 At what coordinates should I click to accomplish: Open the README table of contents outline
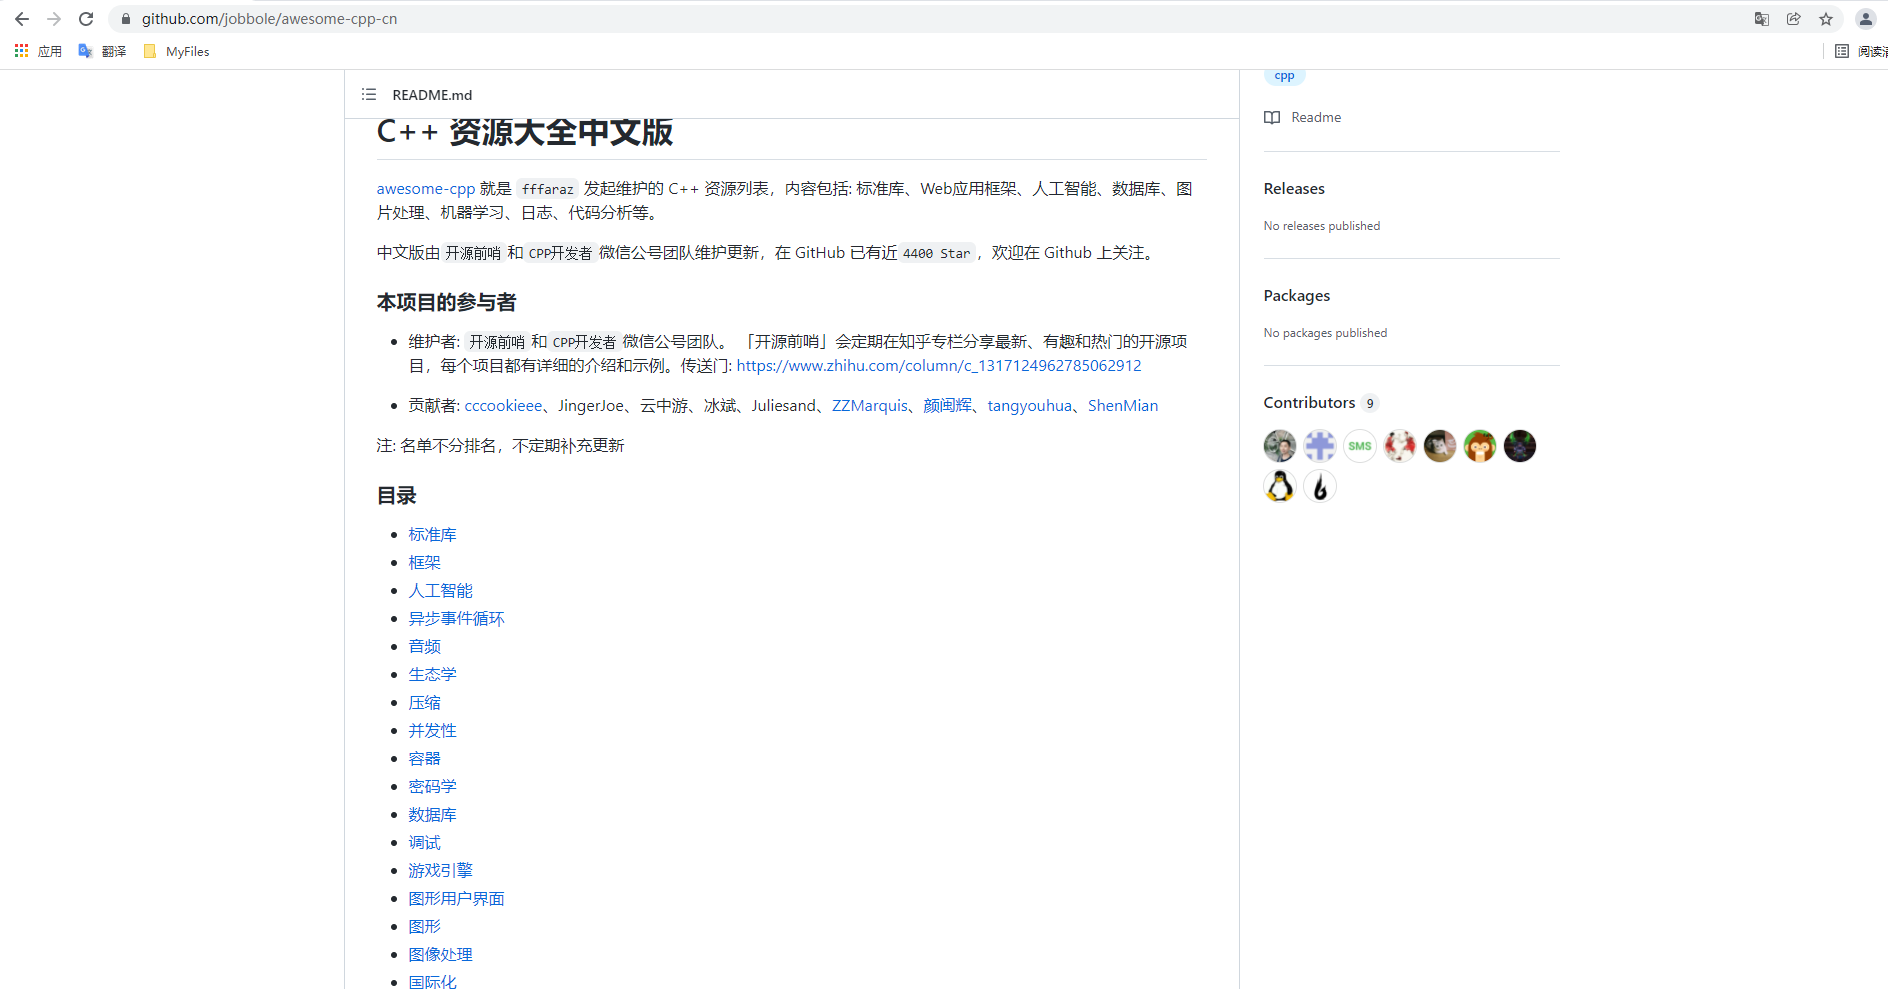click(369, 94)
